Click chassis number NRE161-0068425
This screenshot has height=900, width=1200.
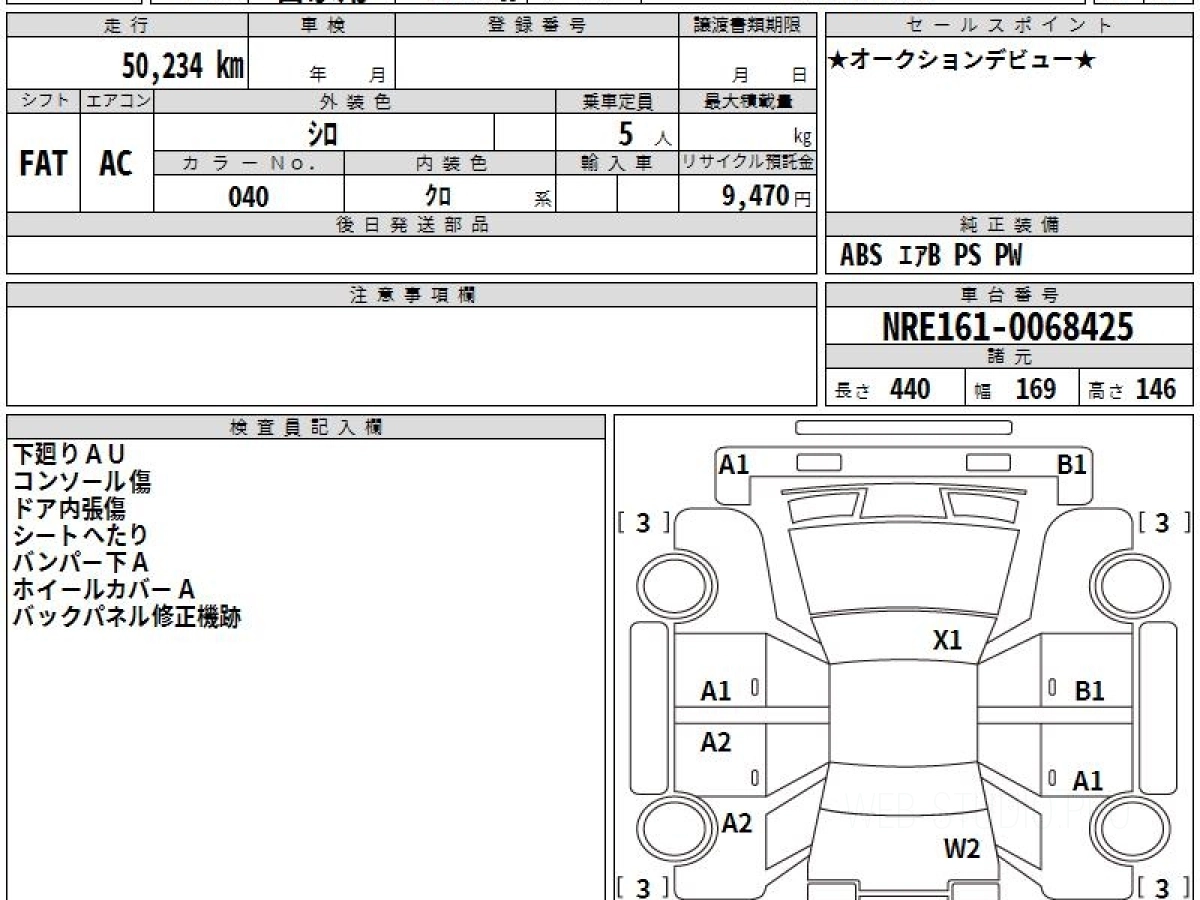click(1008, 327)
